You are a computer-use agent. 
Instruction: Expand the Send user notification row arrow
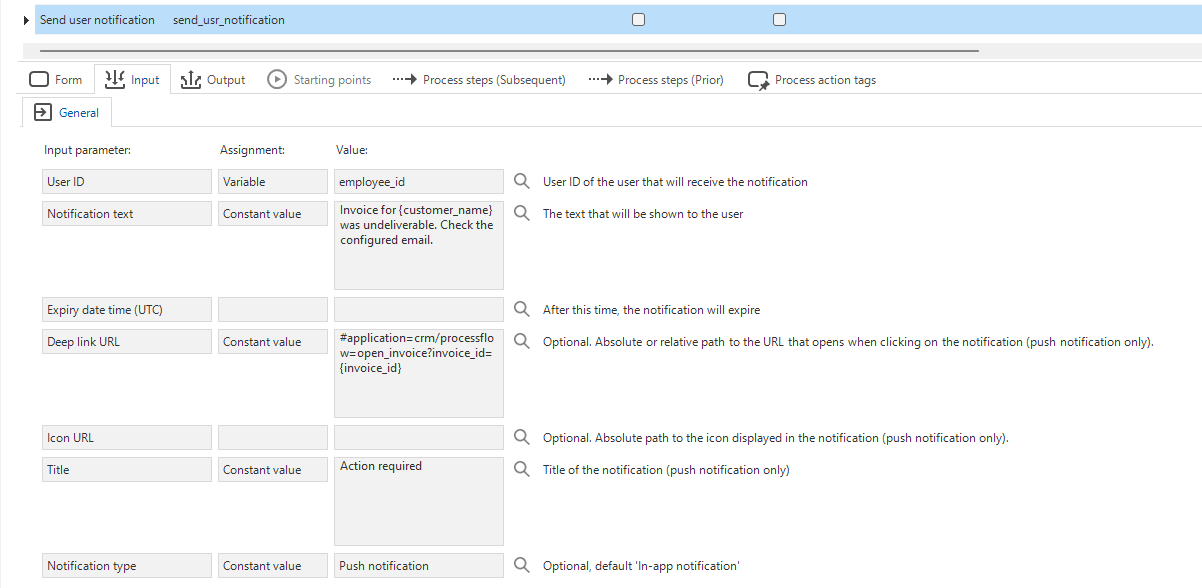tap(26, 20)
